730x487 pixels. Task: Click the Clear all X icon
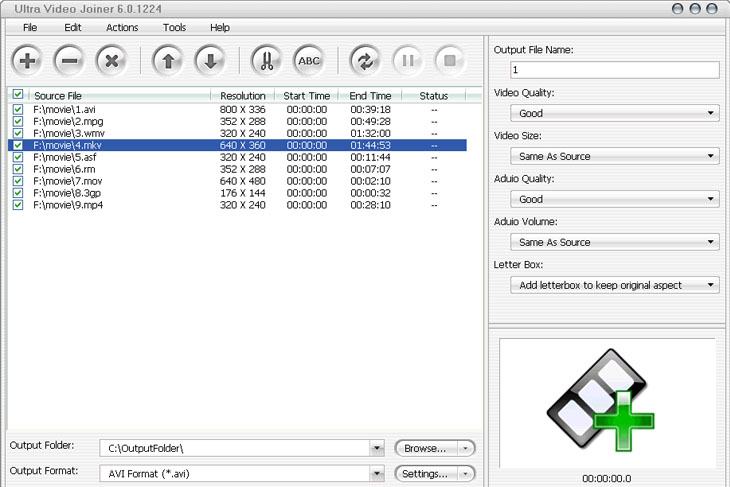click(111, 61)
